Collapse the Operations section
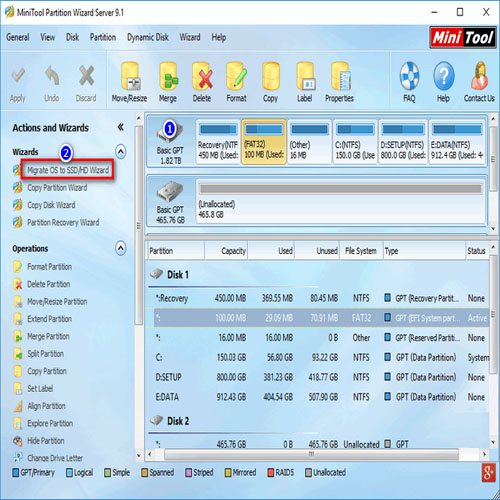 tap(121, 248)
